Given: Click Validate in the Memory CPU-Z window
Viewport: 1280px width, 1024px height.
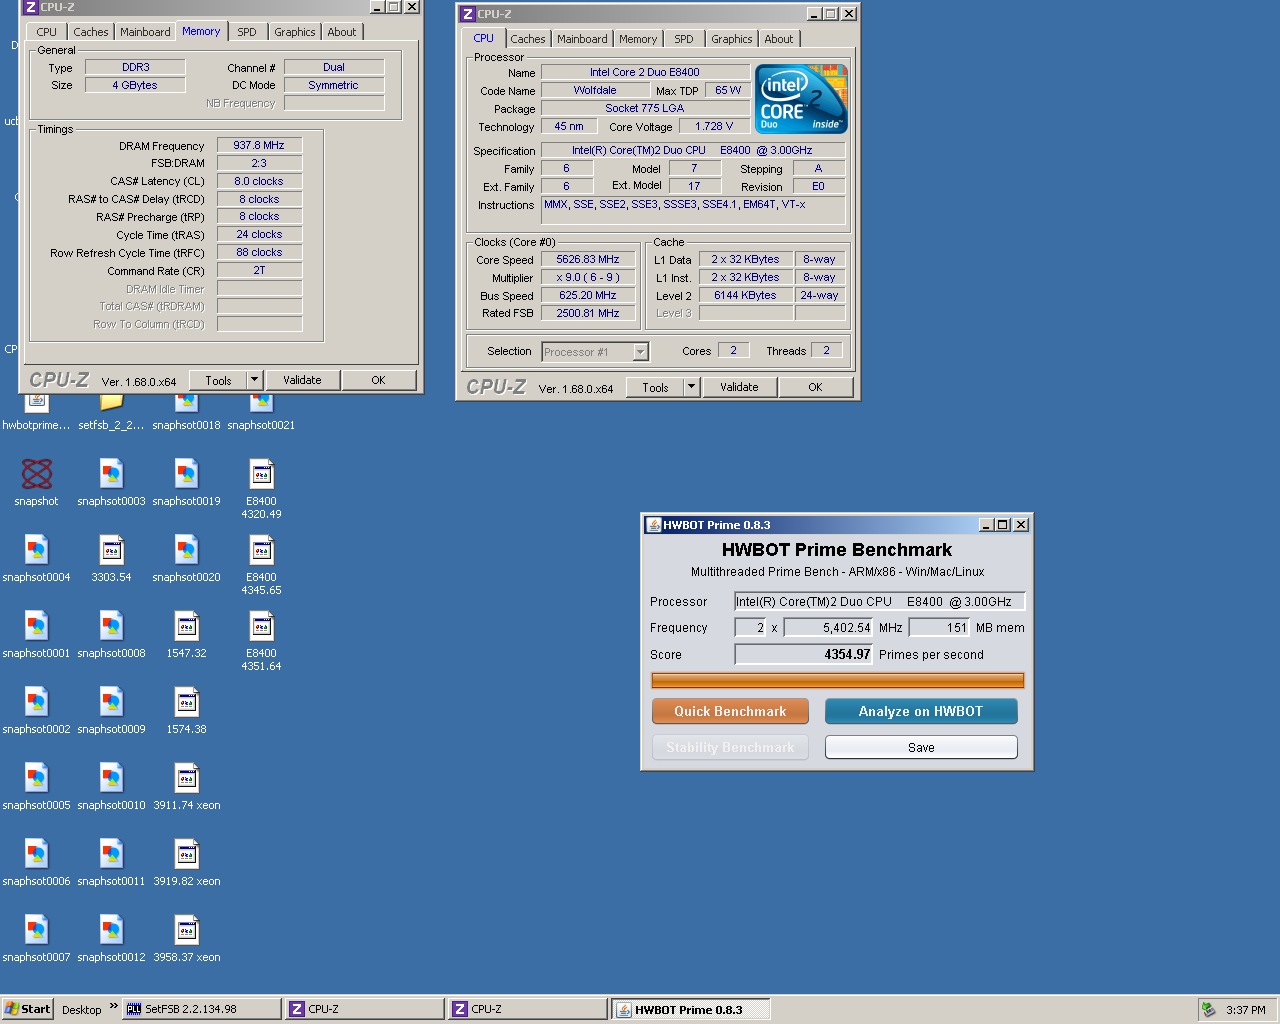Looking at the screenshot, I should click(x=302, y=380).
